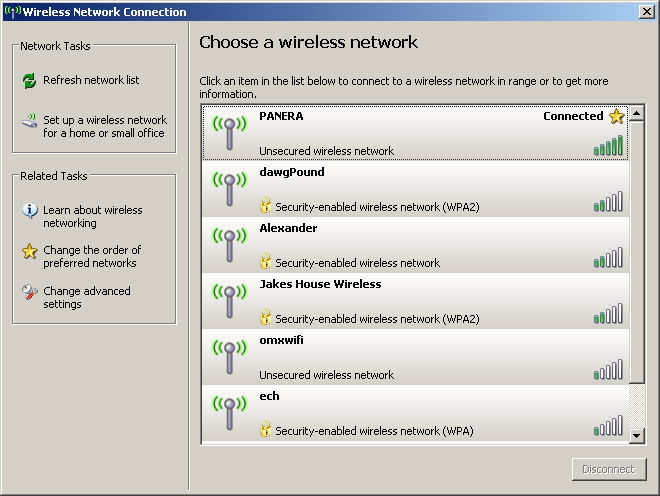The width and height of the screenshot is (660, 496).
Task: Click the scrollbar down arrow in network list
Action: [x=636, y=436]
